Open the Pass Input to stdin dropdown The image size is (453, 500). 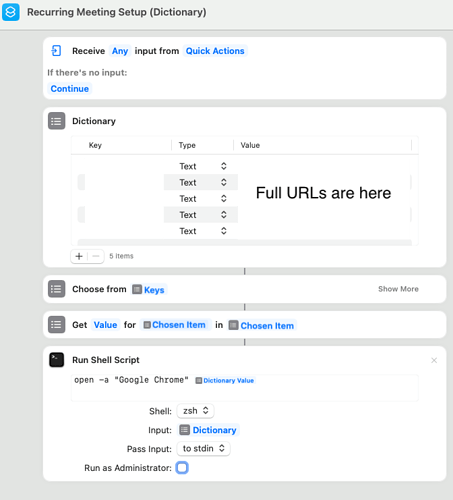pos(203,449)
